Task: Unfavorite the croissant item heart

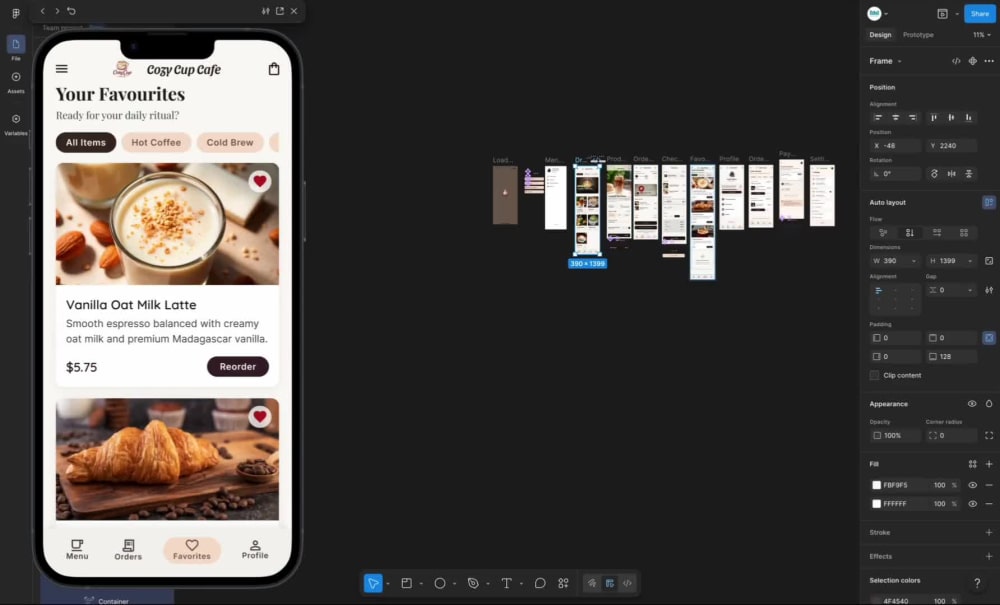Action: pyautogui.click(x=260, y=417)
